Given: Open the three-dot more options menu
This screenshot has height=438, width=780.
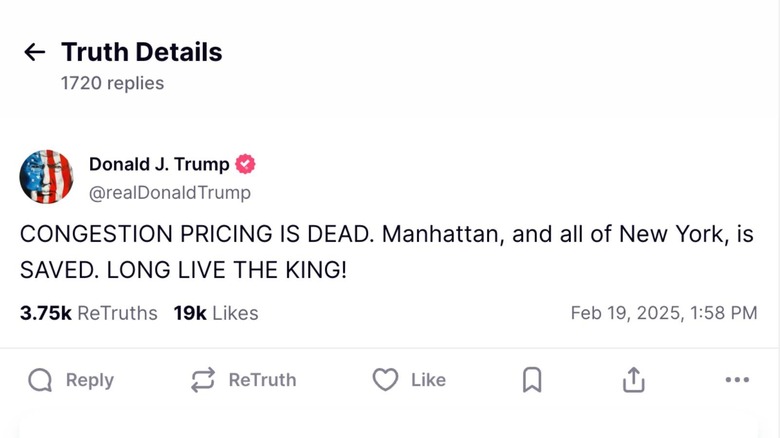Looking at the screenshot, I should [737, 380].
